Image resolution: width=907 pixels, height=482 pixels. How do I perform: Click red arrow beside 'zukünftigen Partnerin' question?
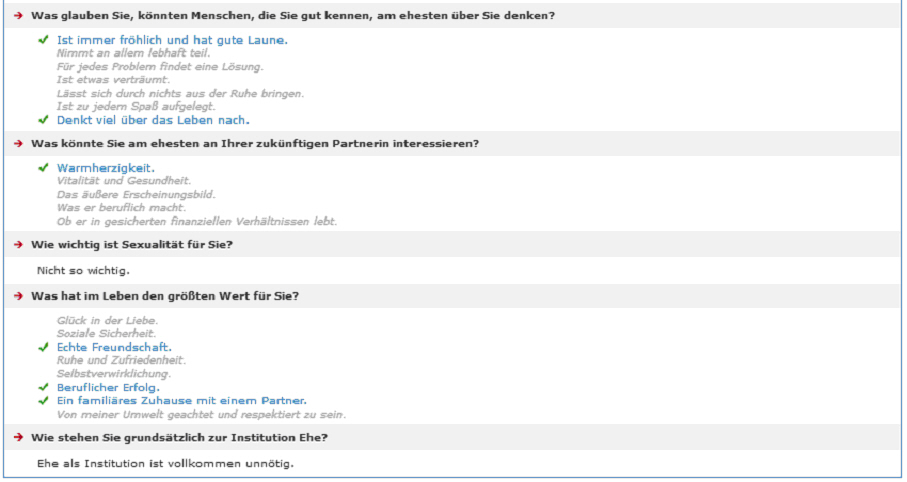[19, 144]
